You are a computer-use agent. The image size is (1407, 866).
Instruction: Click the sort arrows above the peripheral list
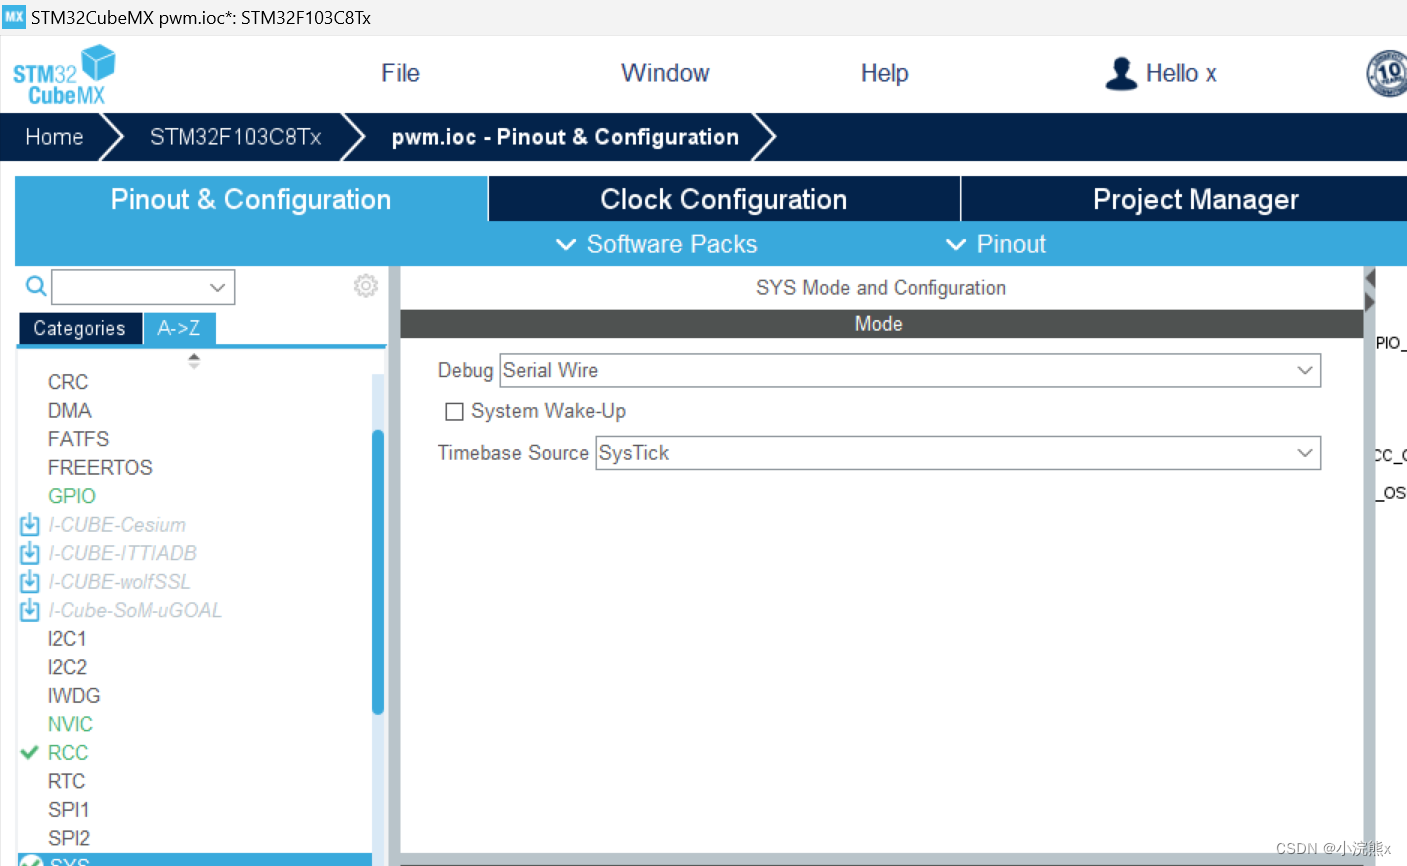tap(194, 361)
